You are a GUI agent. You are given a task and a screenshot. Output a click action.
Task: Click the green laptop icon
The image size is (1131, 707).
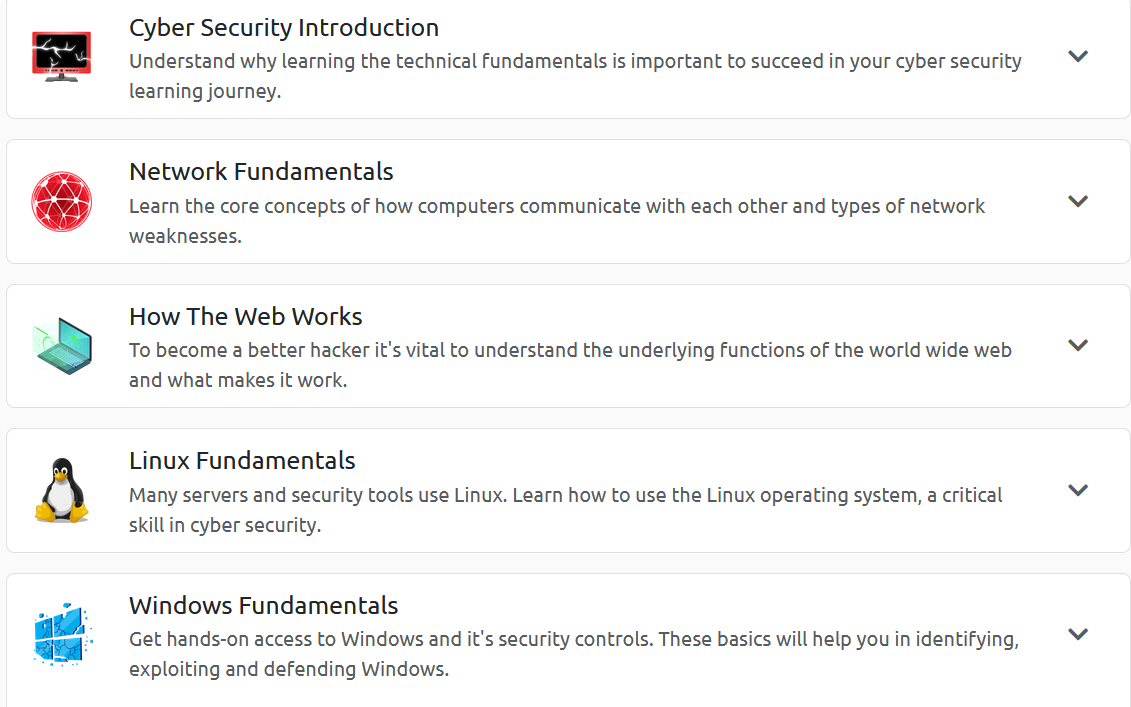tap(62, 345)
